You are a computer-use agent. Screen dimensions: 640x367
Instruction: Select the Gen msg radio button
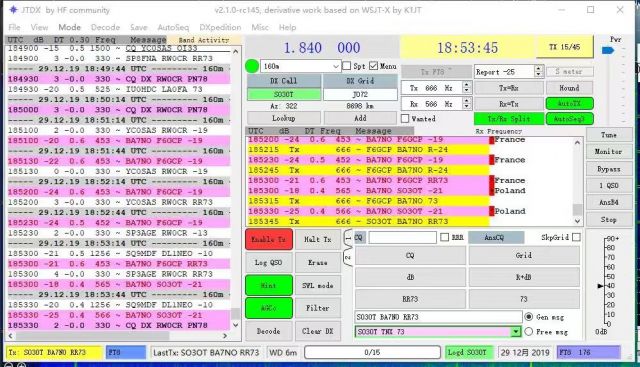tap(529, 317)
